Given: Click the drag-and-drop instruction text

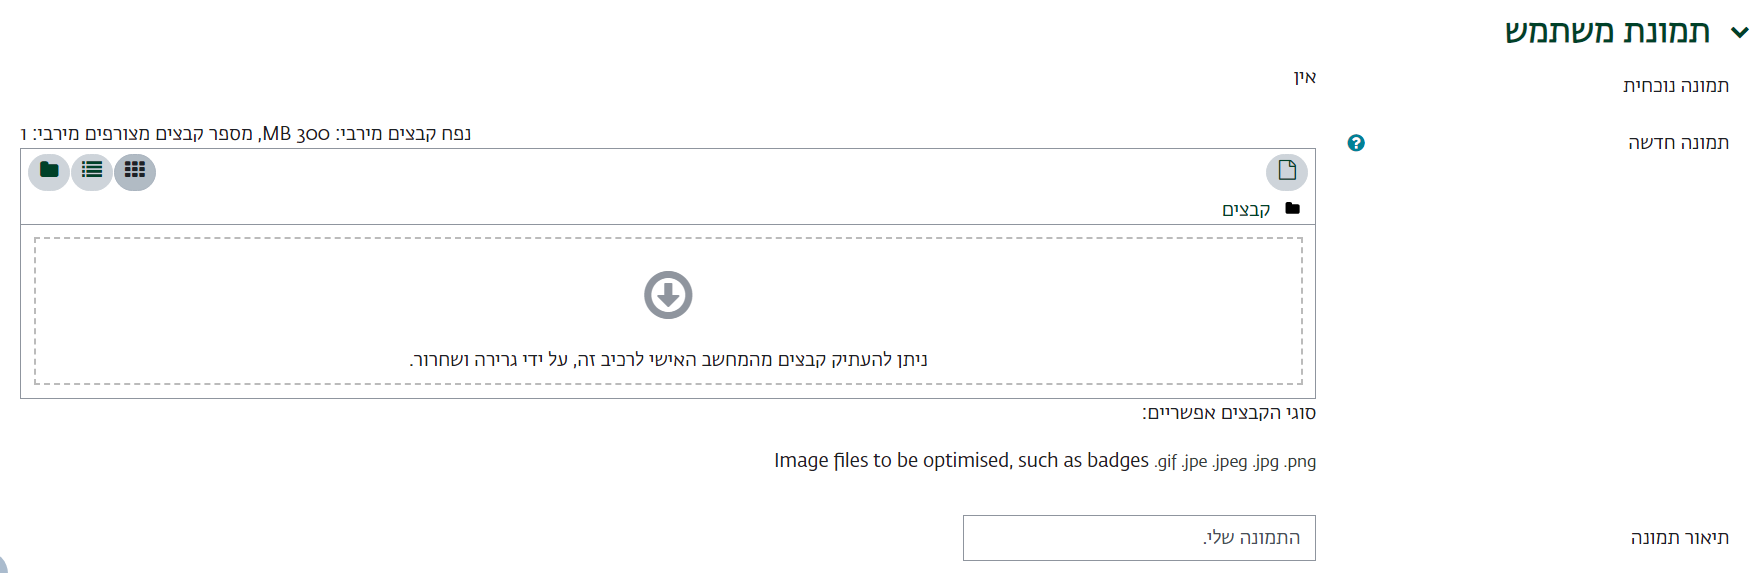Looking at the screenshot, I should 668,360.
